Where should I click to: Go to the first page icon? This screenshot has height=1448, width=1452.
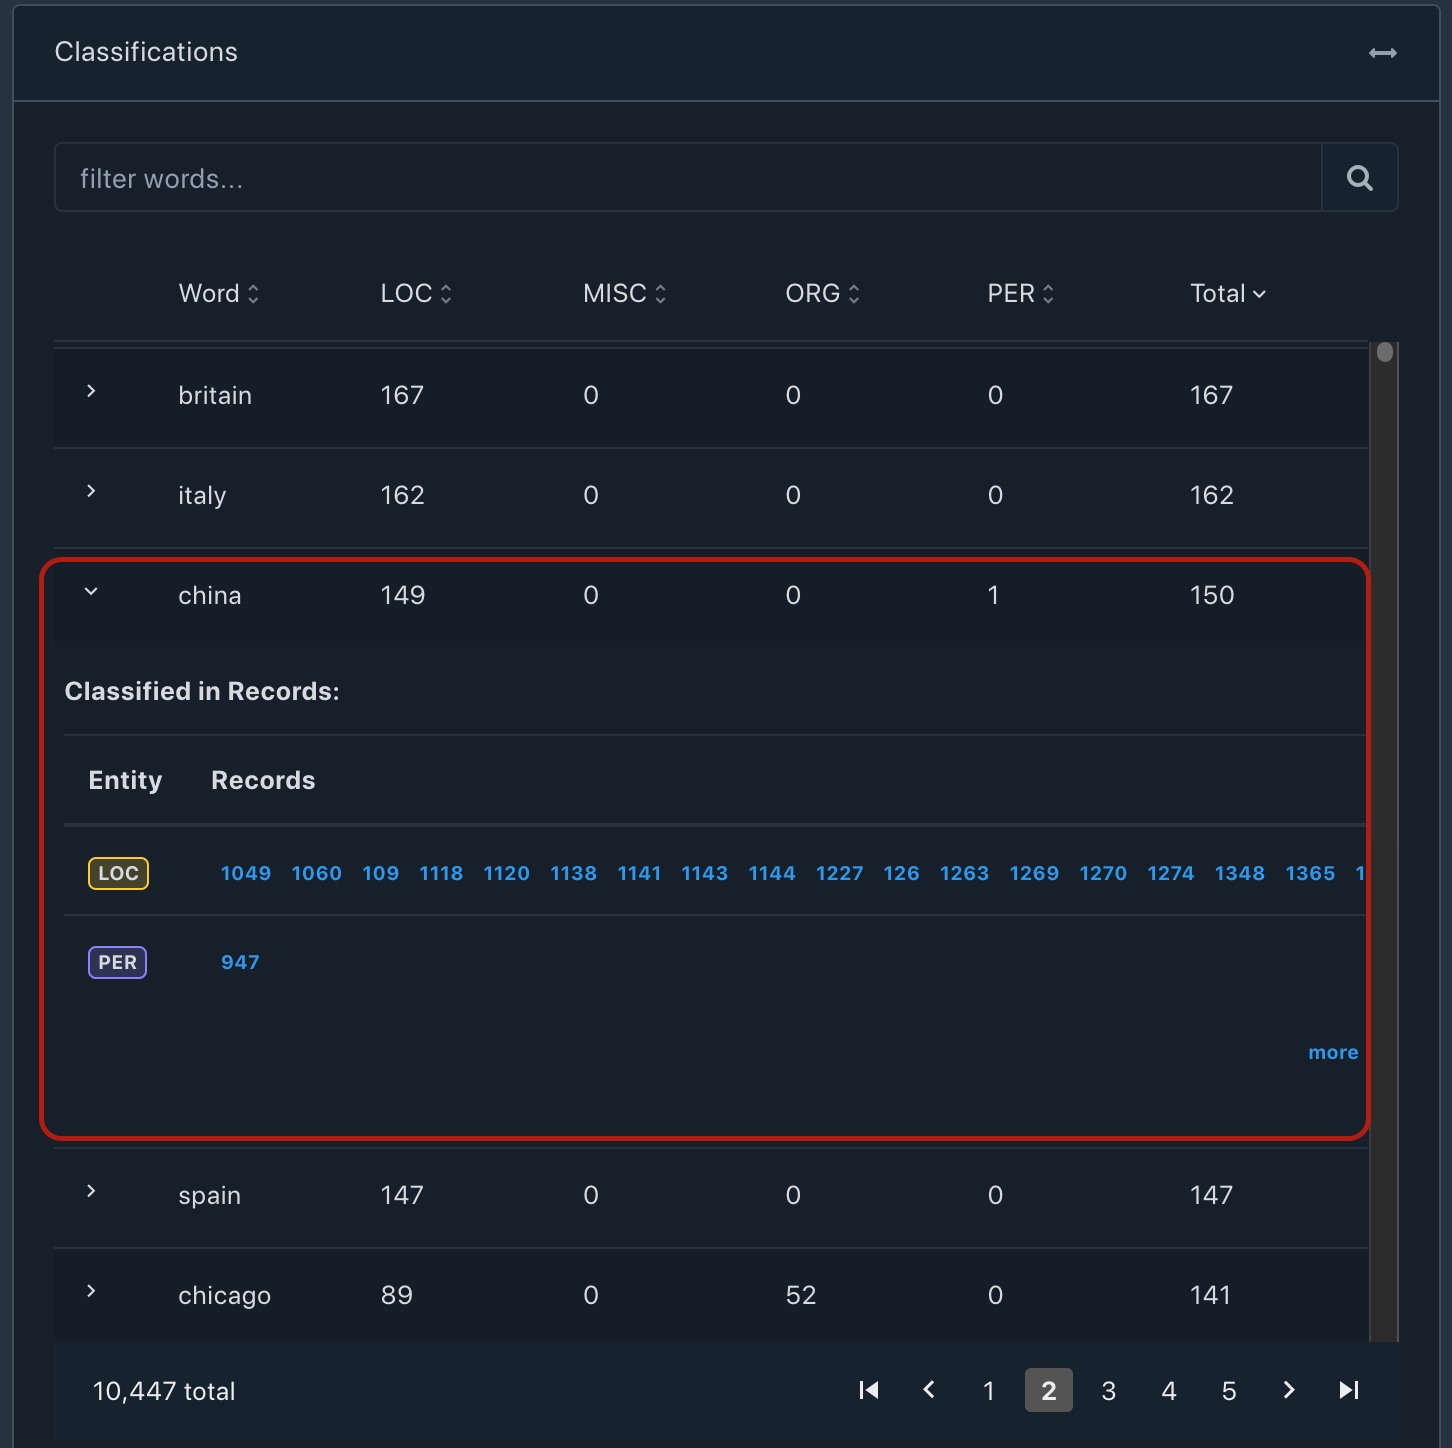868,1390
